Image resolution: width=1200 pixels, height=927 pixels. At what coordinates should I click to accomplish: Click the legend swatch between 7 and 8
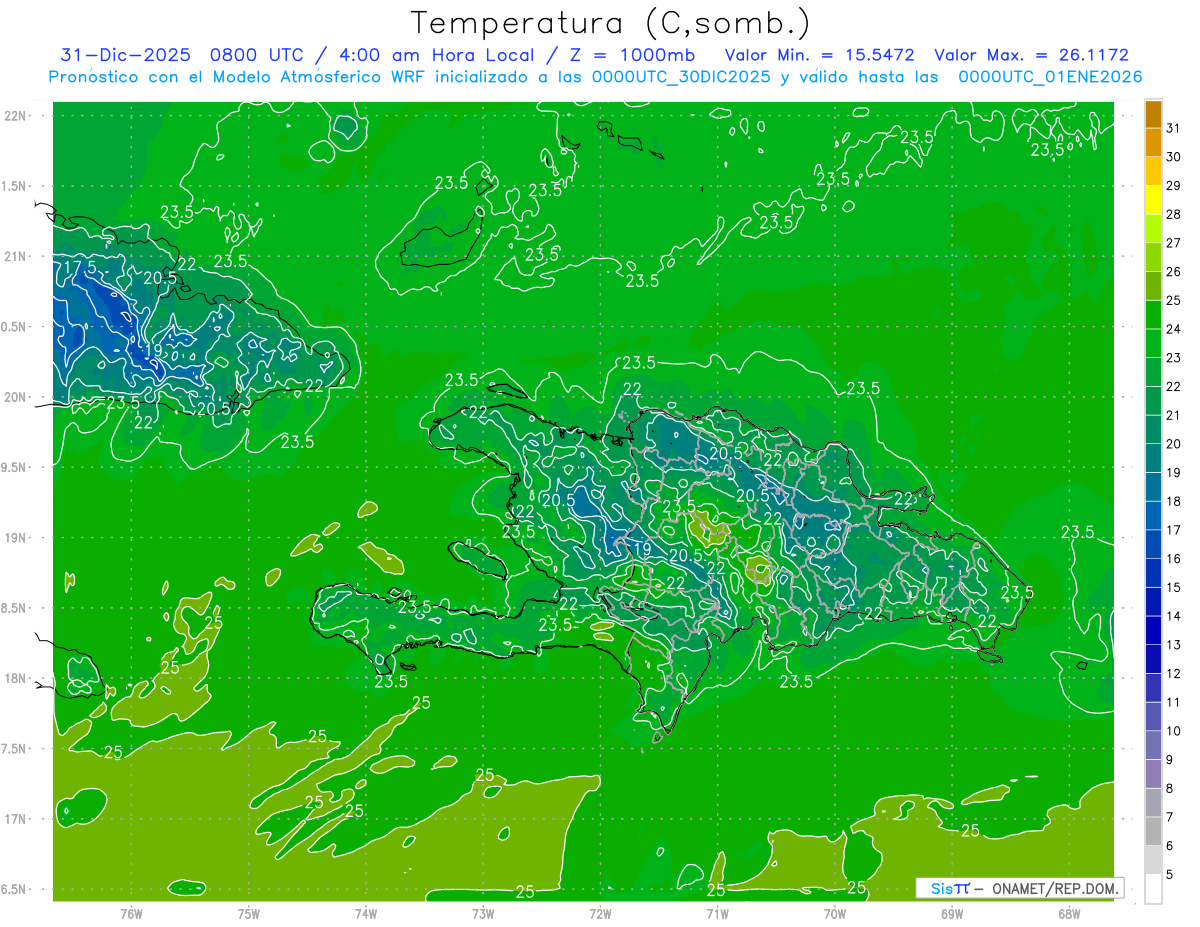[x=1153, y=803]
